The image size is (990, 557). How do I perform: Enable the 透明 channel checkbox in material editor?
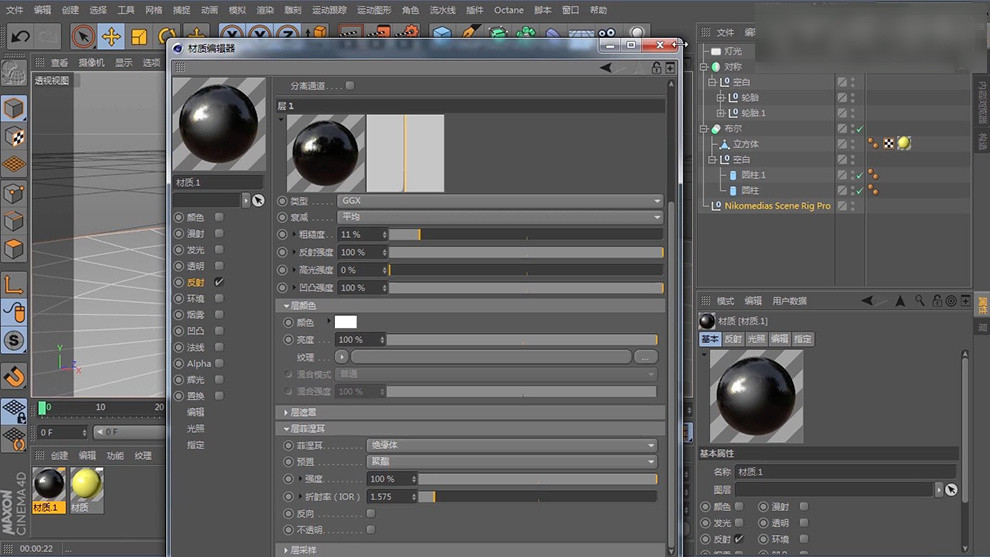coord(219,266)
